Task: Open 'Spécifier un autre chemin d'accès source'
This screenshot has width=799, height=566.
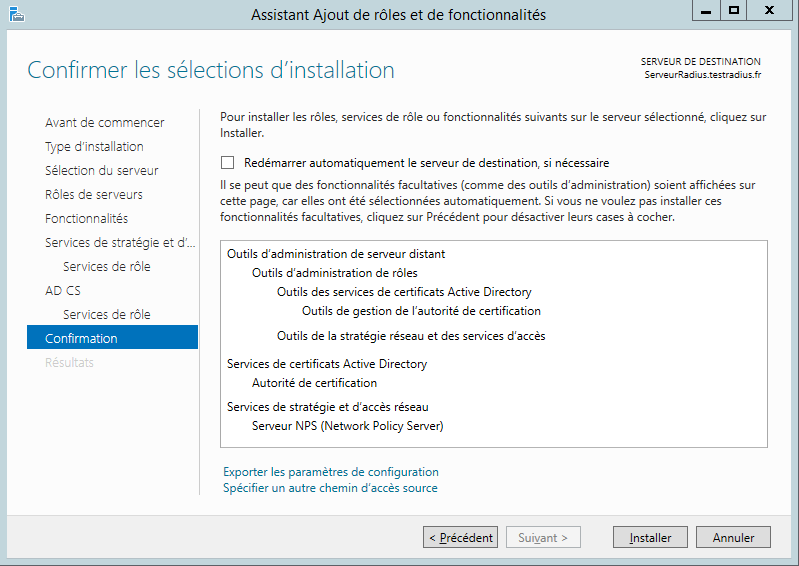Action: tap(330, 488)
